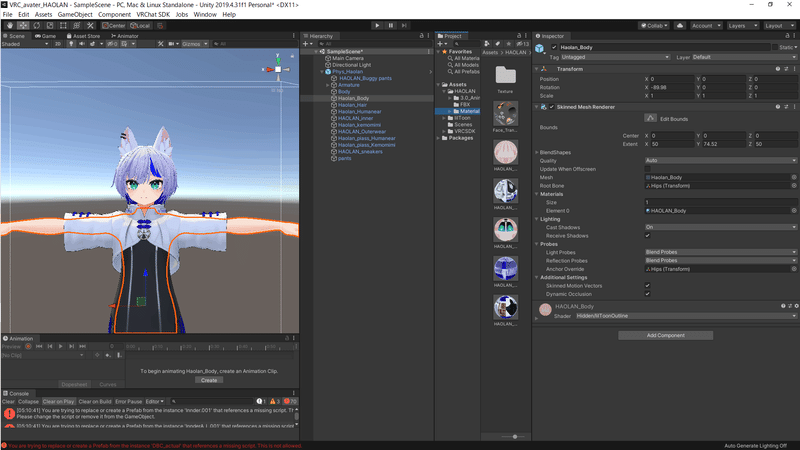Click the Pause button in top toolbar
Viewport: 800px width, 450px height.
point(391,26)
